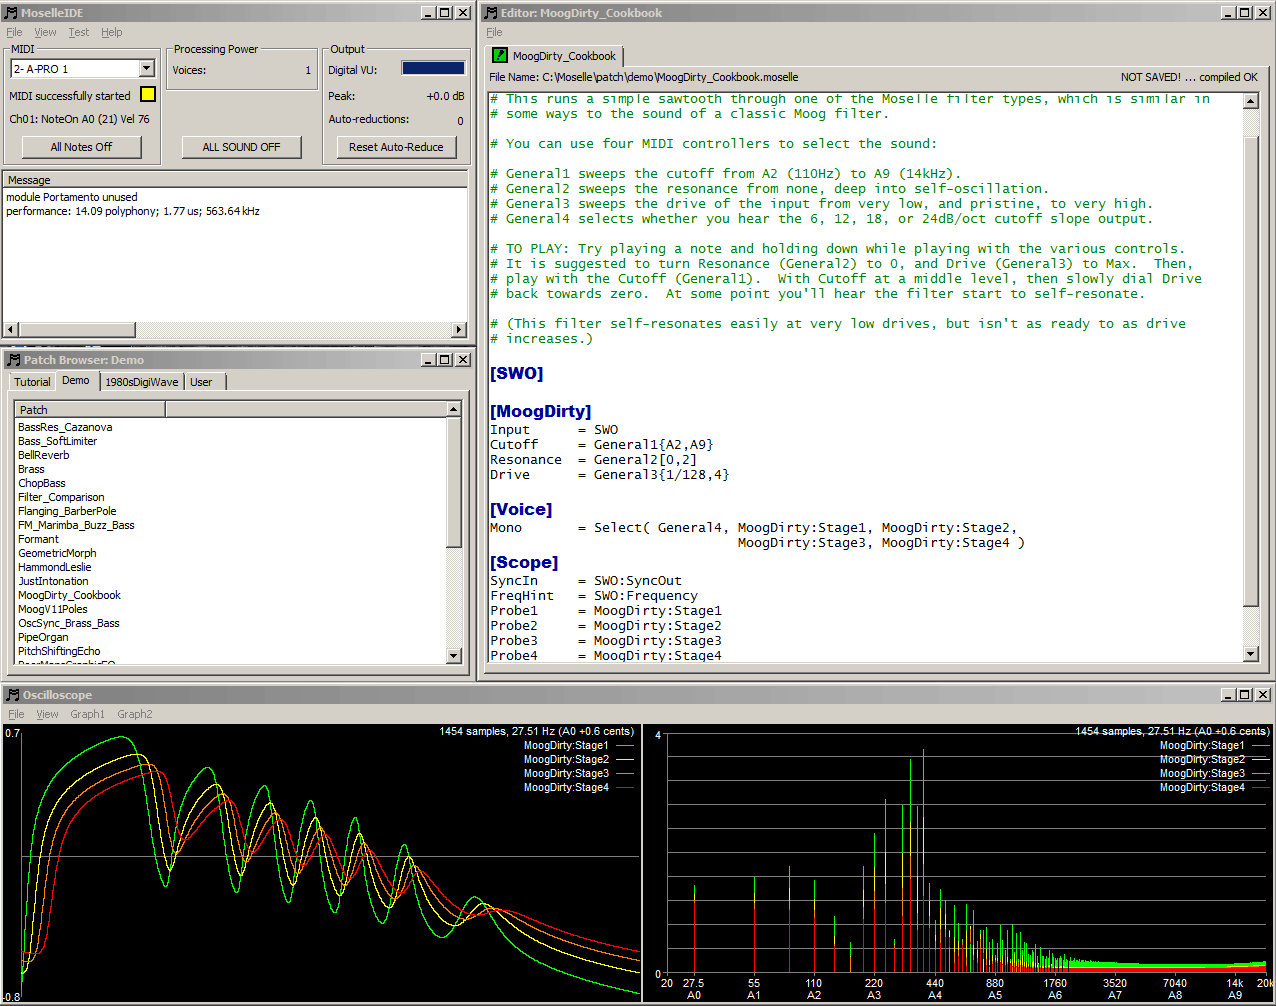This screenshot has height=1006, width=1276.
Task: Click the green icon on MoogDirty_Cookbook tab
Action: [x=500, y=56]
